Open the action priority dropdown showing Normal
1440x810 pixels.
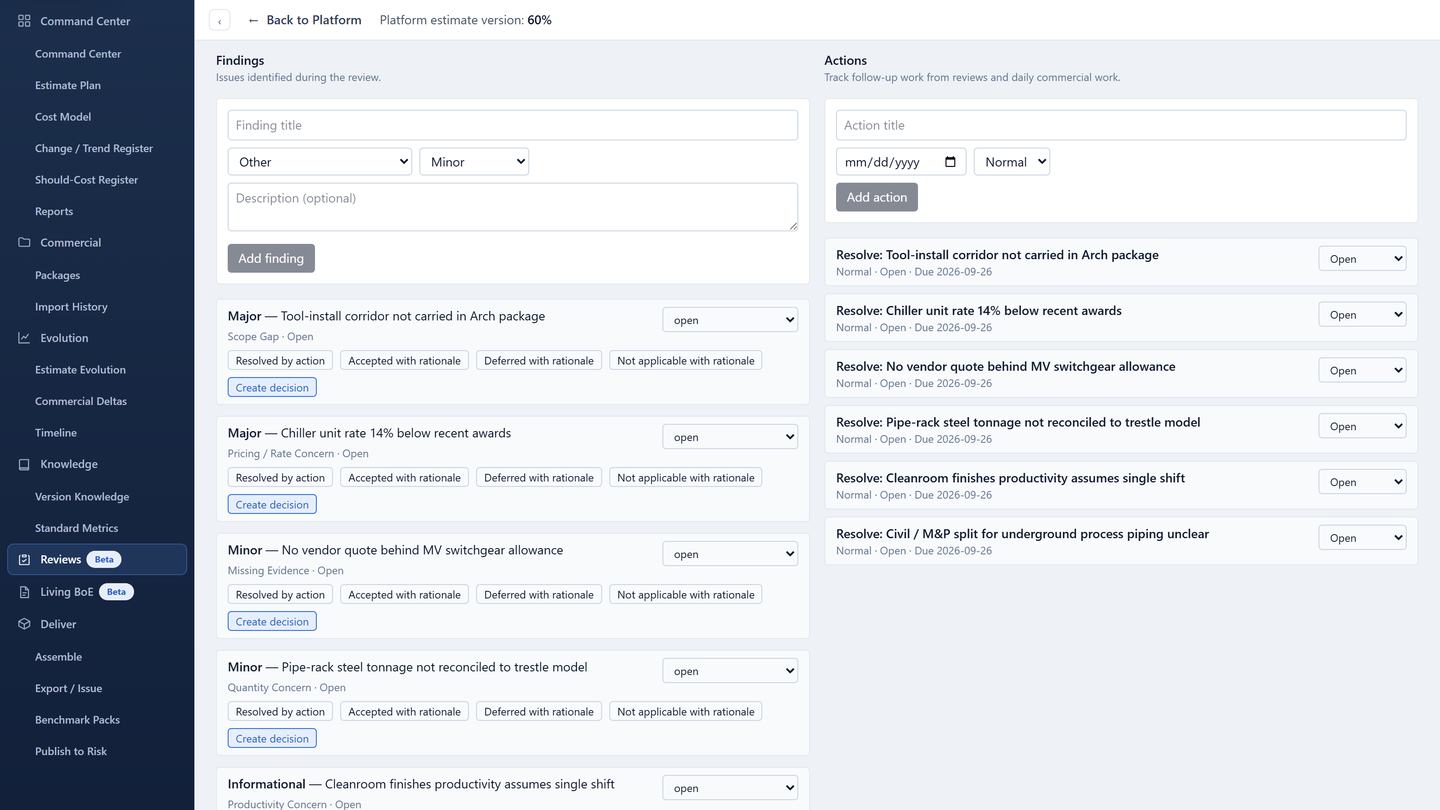(x=1012, y=162)
